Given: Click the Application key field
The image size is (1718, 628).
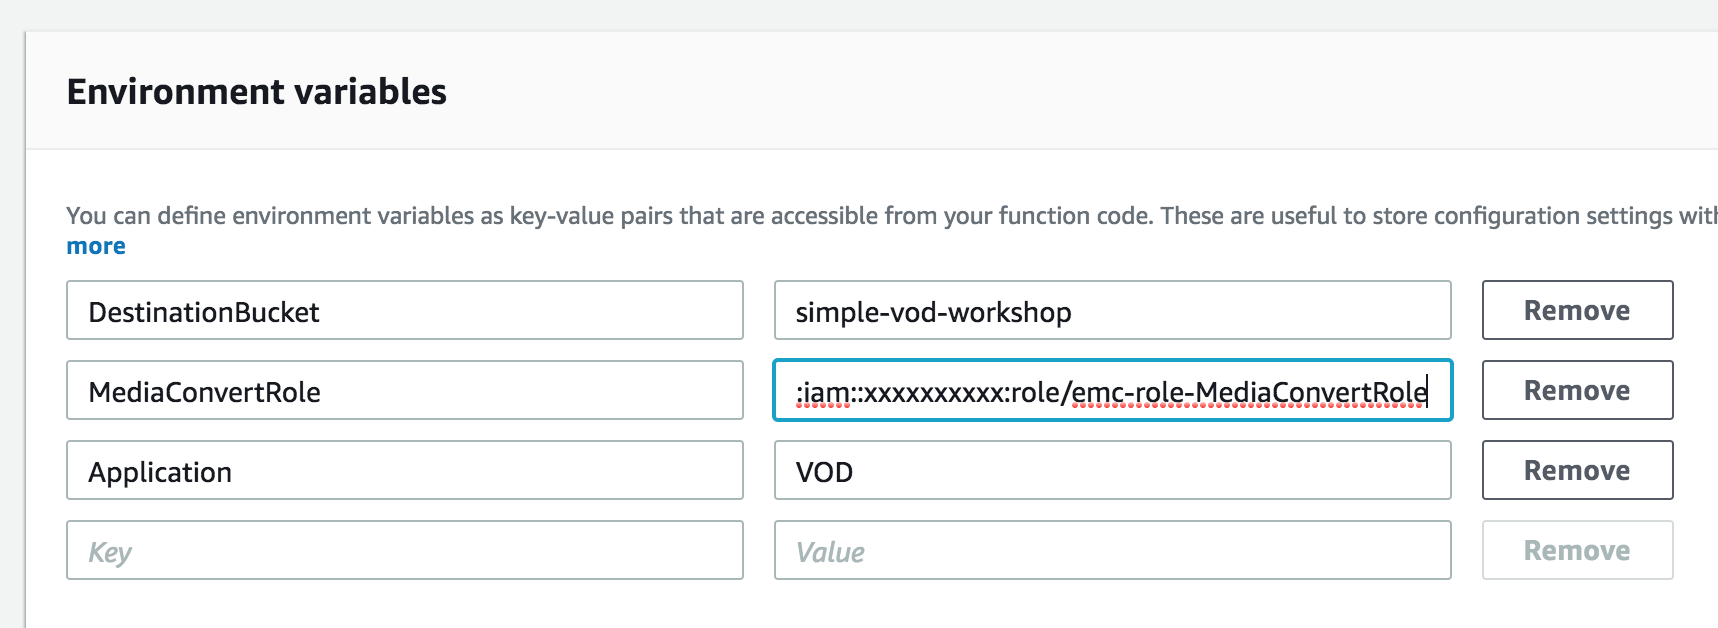Looking at the screenshot, I should [x=405, y=471].
